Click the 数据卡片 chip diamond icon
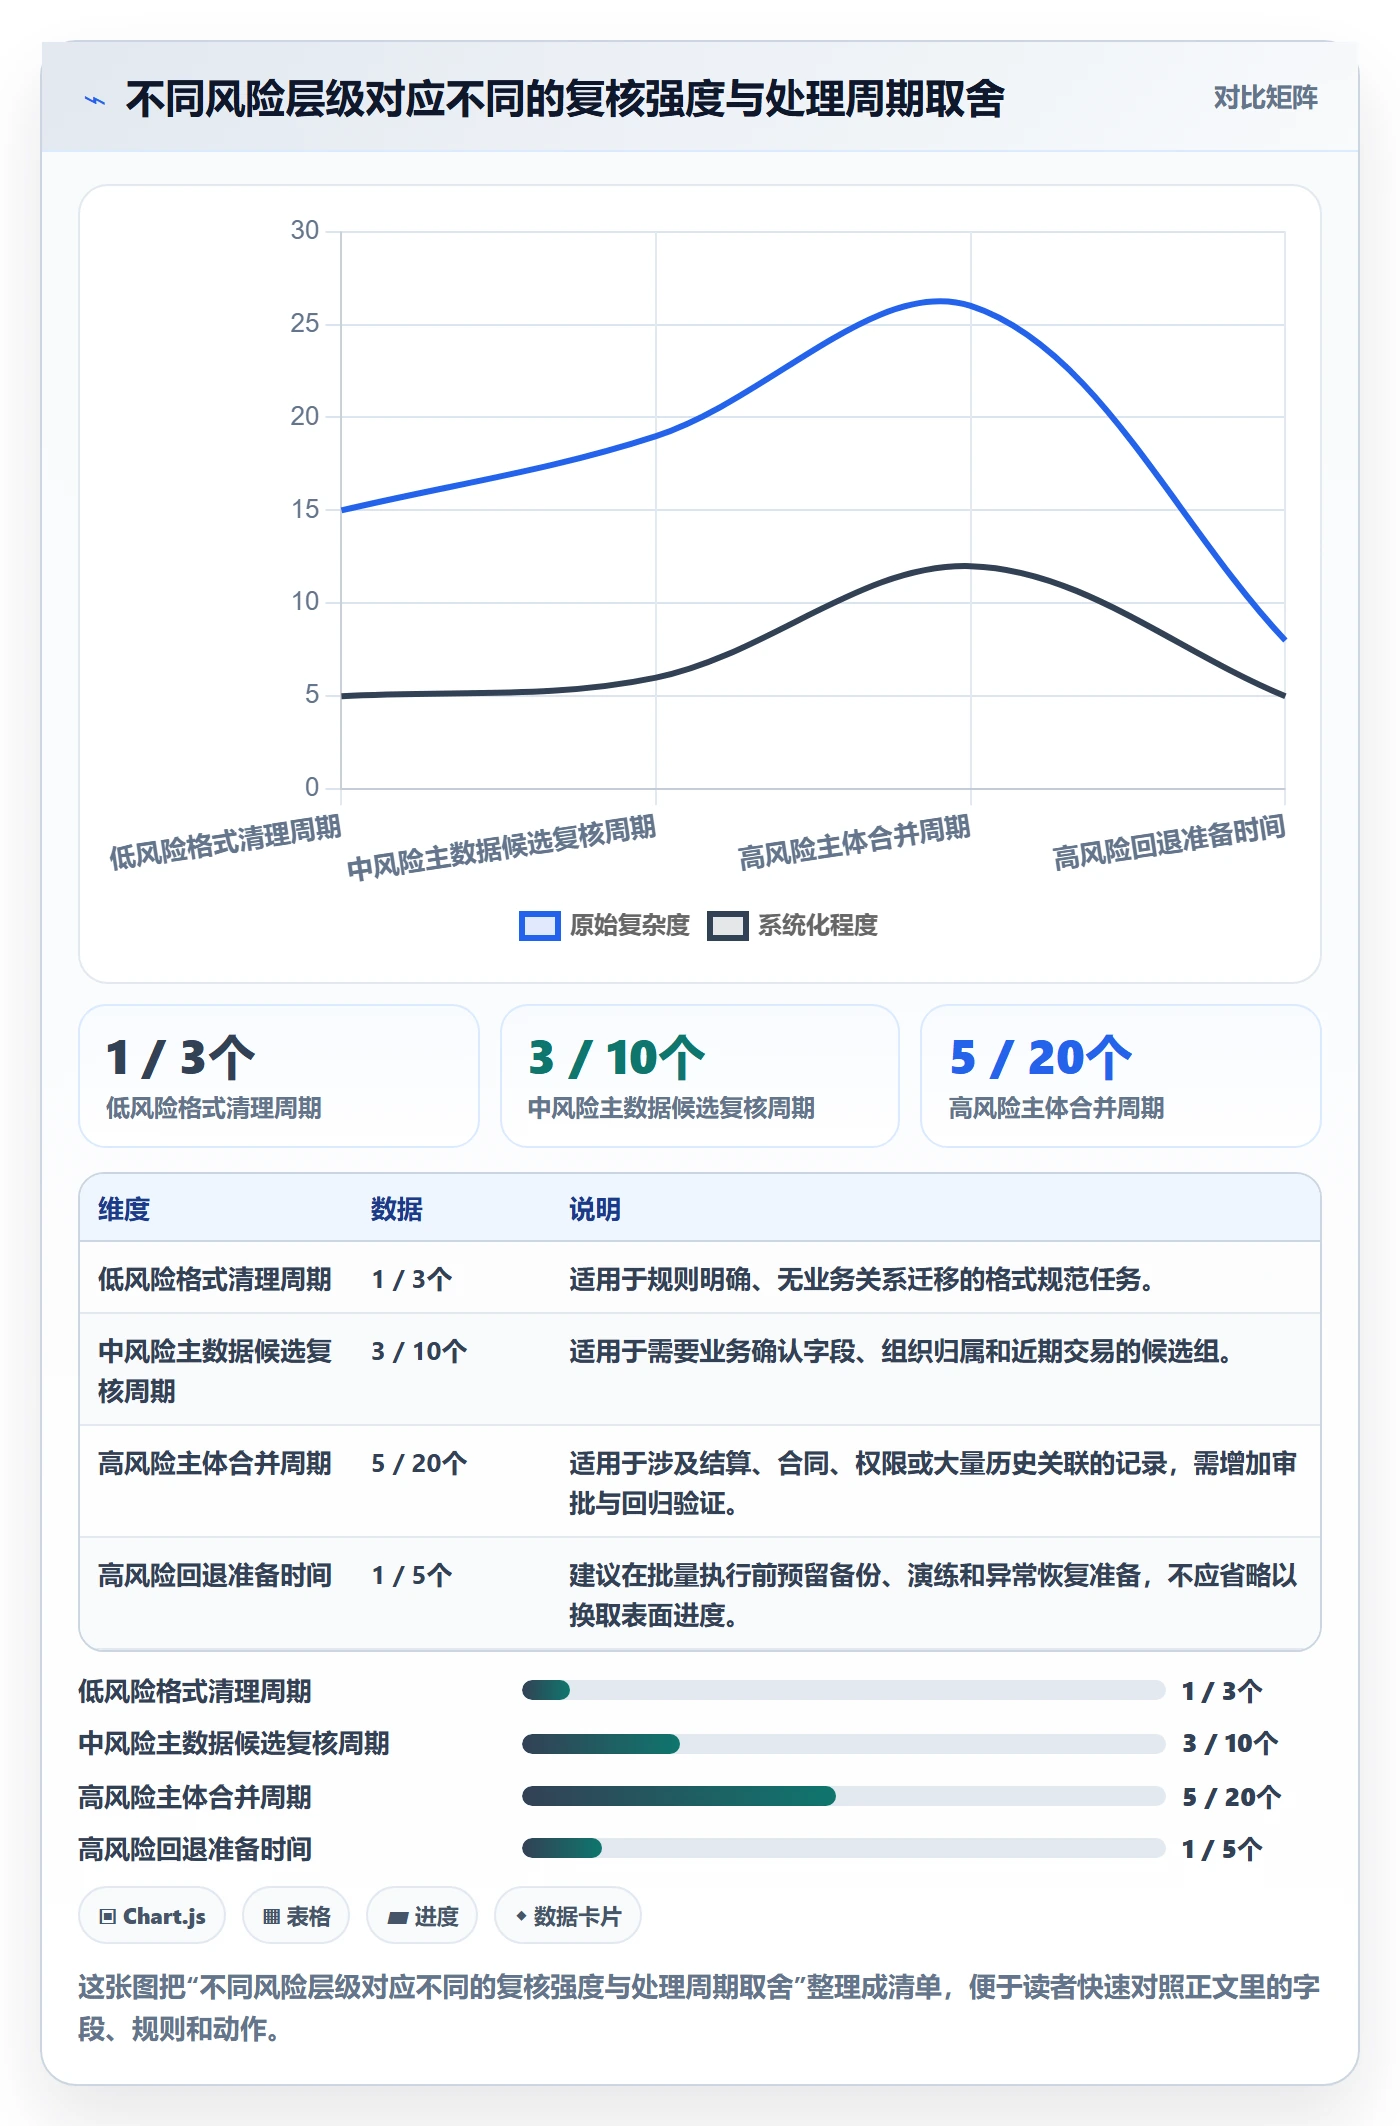1400x2126 pixels. coord(521,1916)
